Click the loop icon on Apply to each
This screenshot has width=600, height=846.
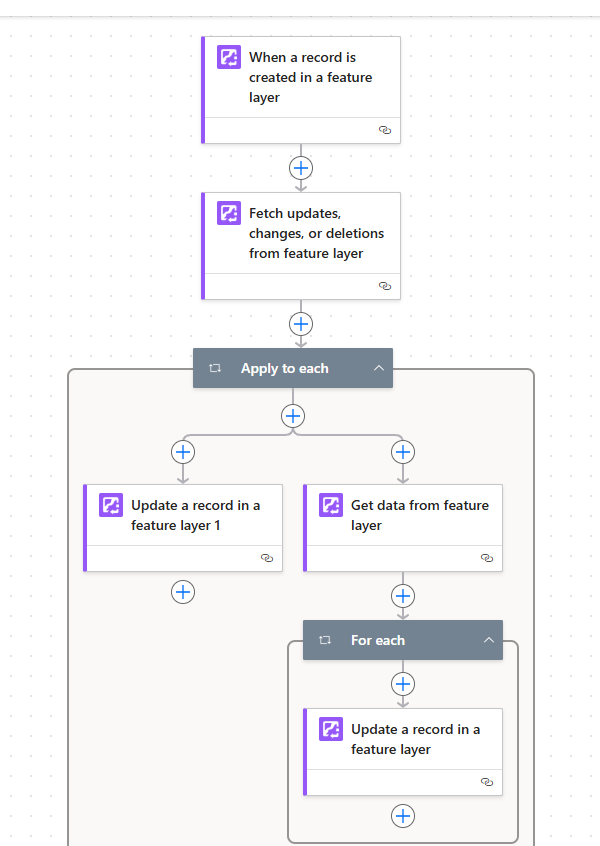(x=215, y=368)
